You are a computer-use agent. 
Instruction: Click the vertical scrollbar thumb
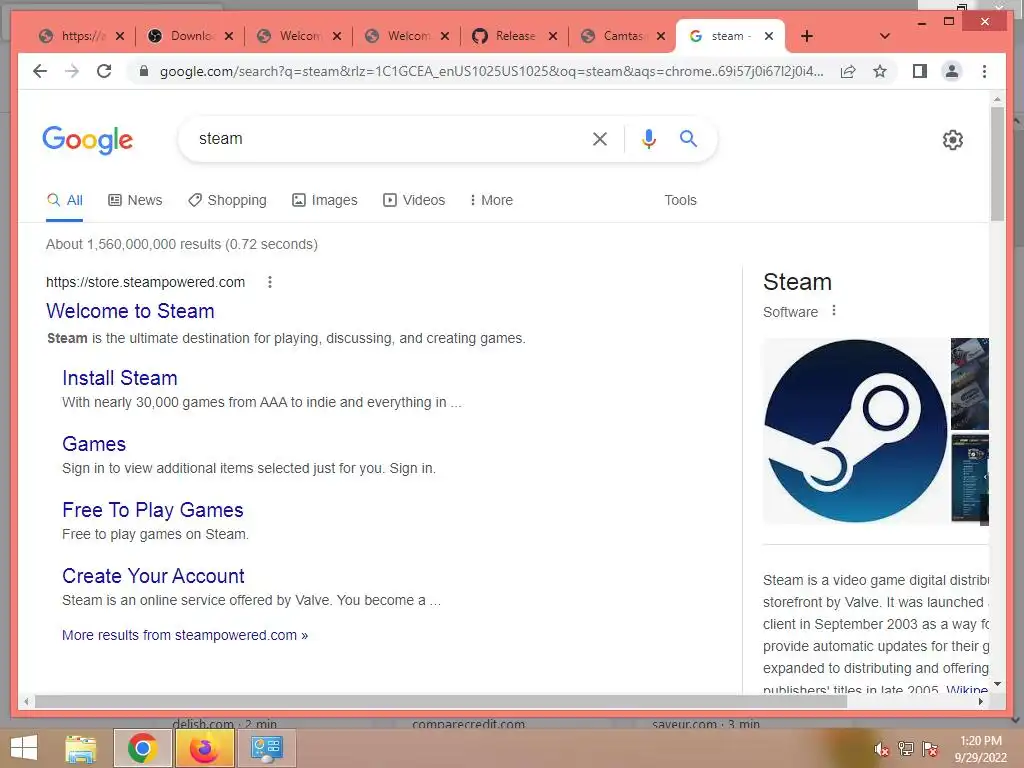[997, 163]
